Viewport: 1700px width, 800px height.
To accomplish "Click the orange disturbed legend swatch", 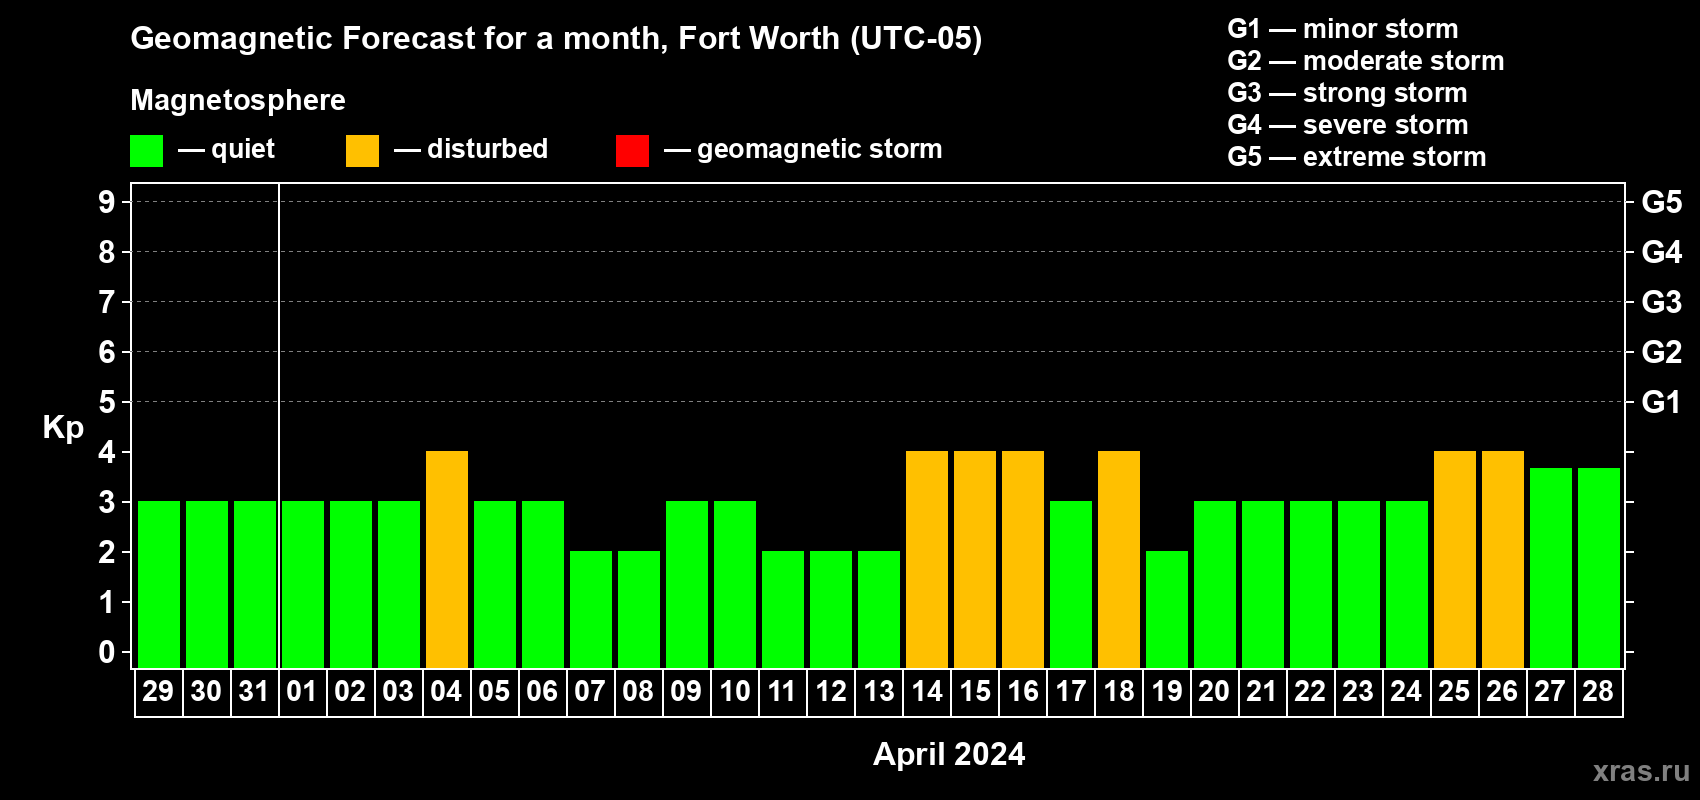I will (x=362, y=151).
